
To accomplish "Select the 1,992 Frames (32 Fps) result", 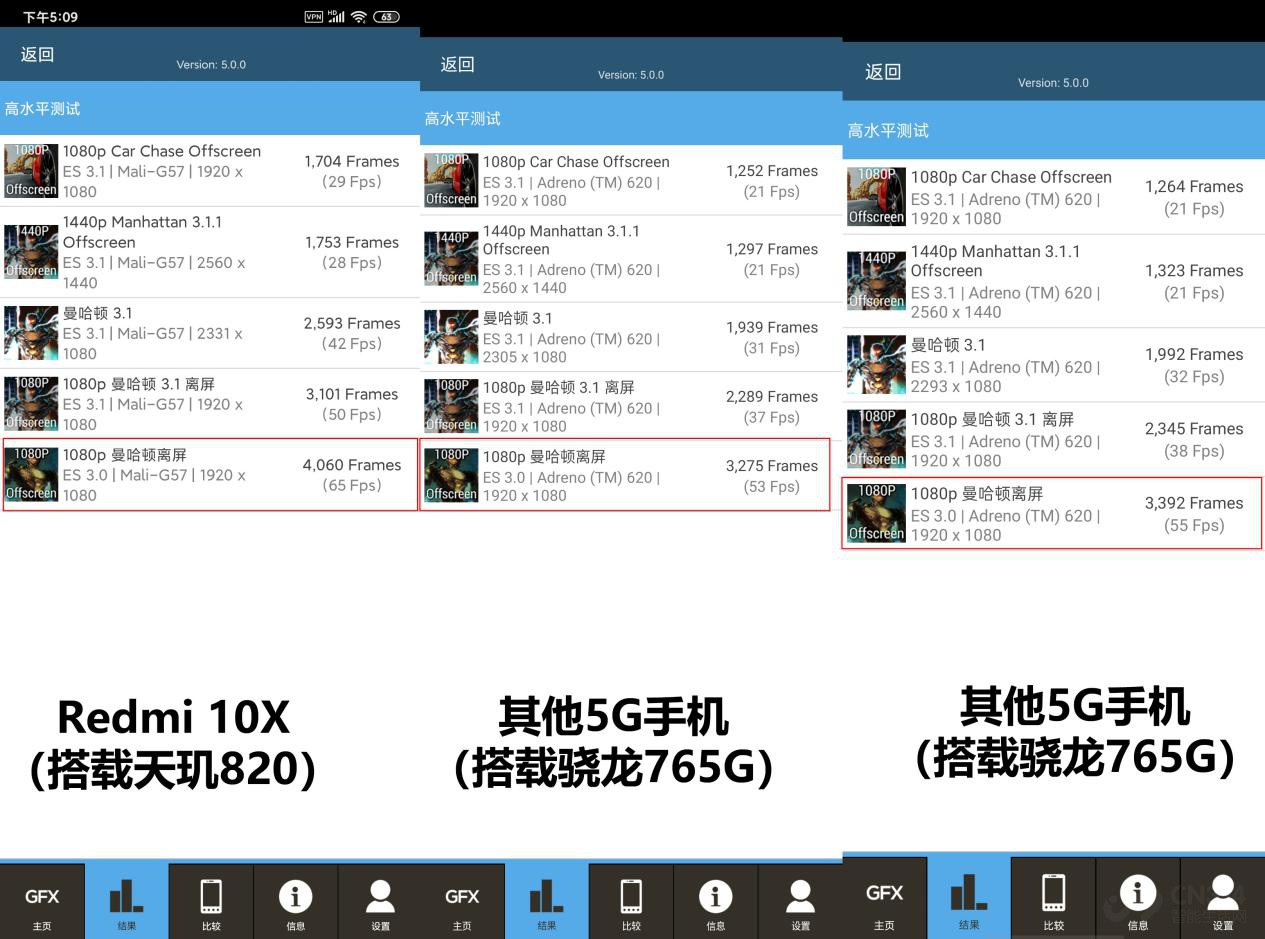I will pyautogui.click(x=1194, y=365).
